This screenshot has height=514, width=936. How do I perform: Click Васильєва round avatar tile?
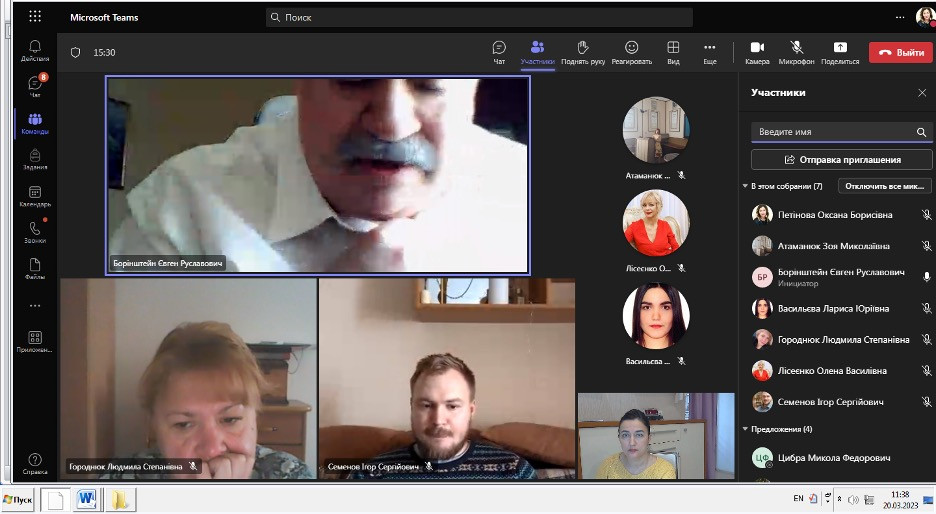click(x=655, y=315)
